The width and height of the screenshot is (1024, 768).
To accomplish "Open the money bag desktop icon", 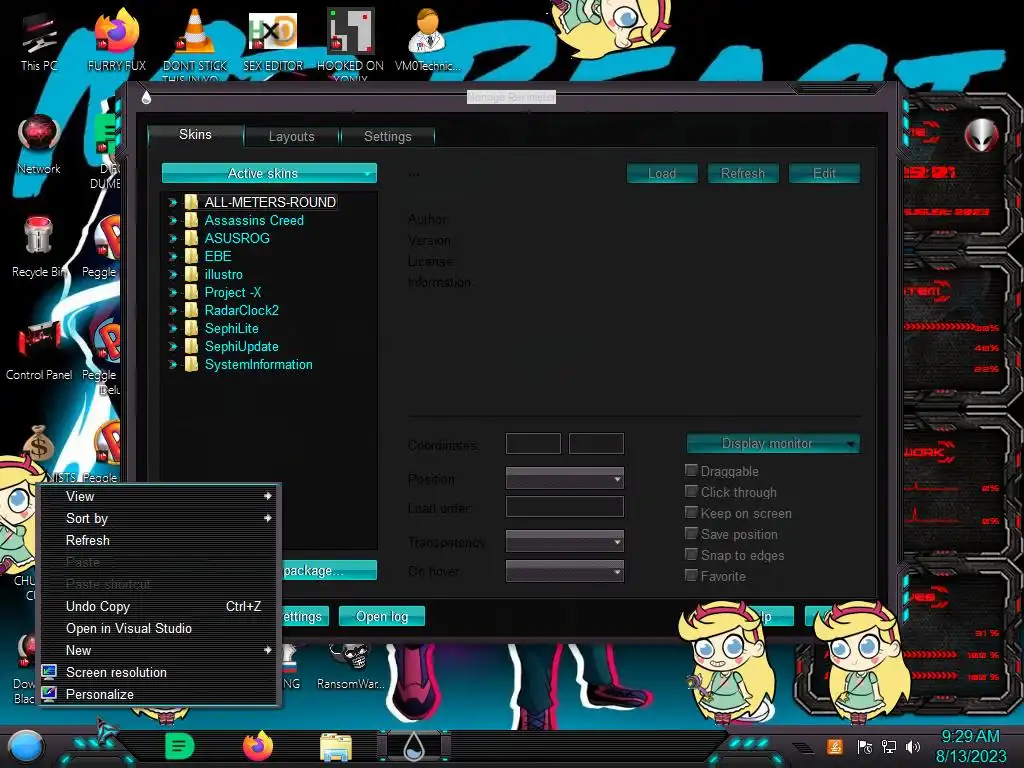I will click(x=39, y=445).
